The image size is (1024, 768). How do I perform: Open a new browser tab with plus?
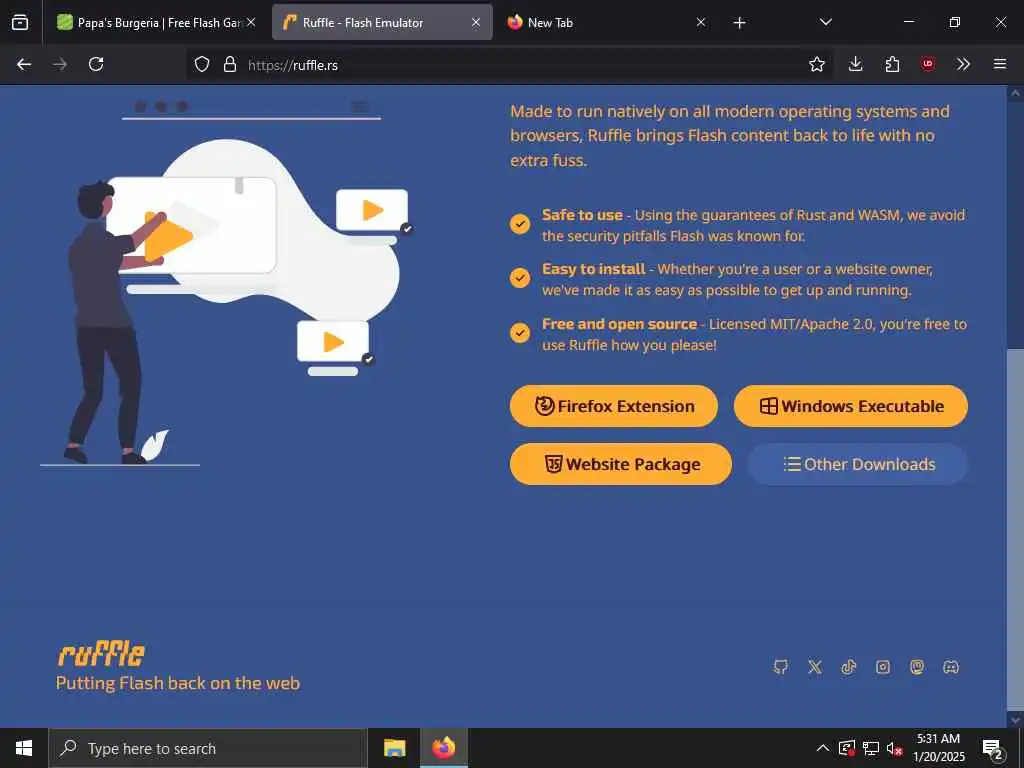[x=739, y=23]
